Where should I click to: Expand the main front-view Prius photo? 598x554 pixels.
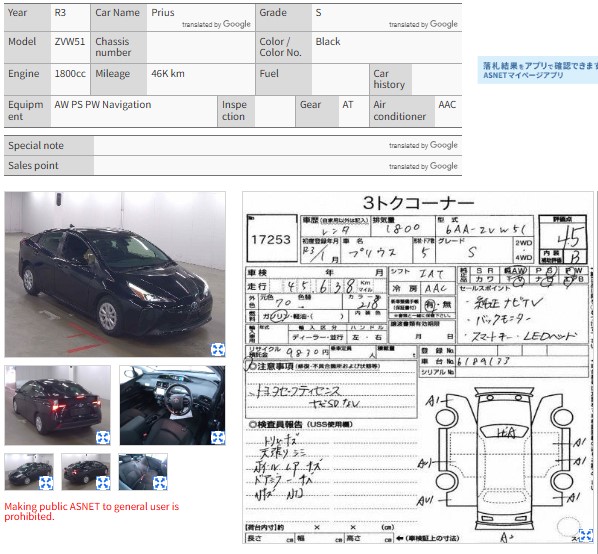click(218, 349)
